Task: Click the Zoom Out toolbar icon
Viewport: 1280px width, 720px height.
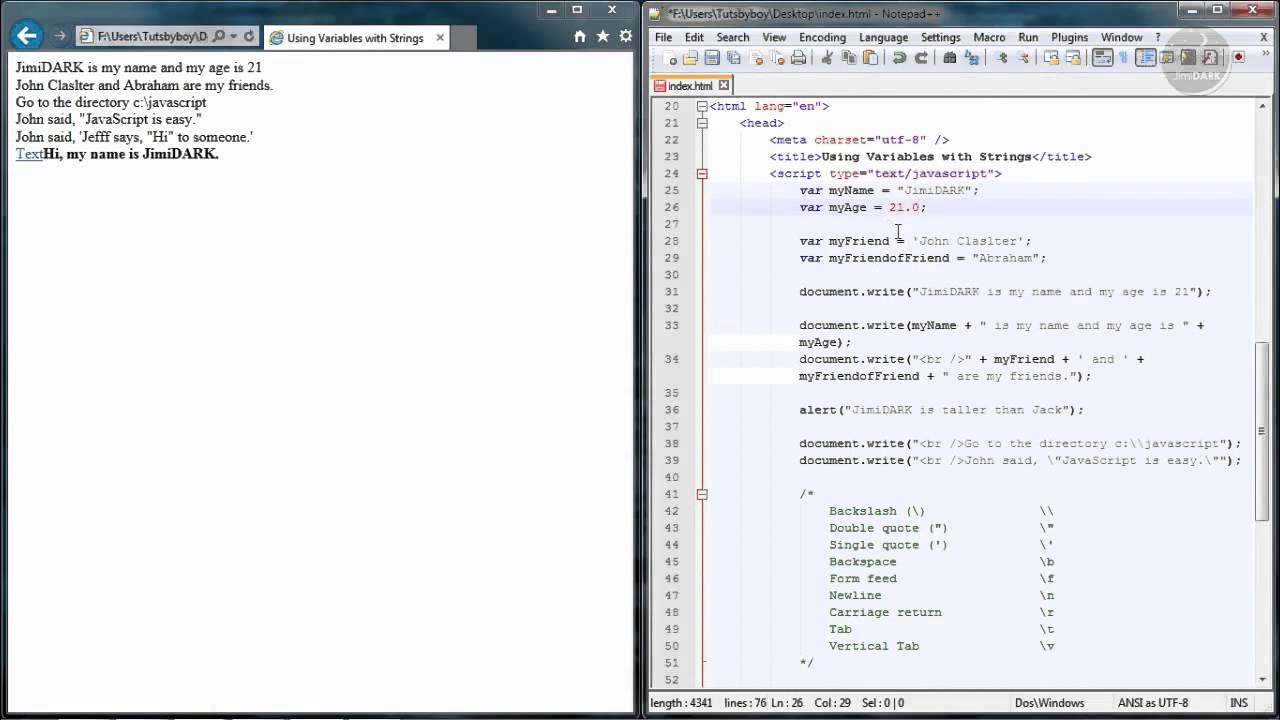Action: tap(1024, 58)
